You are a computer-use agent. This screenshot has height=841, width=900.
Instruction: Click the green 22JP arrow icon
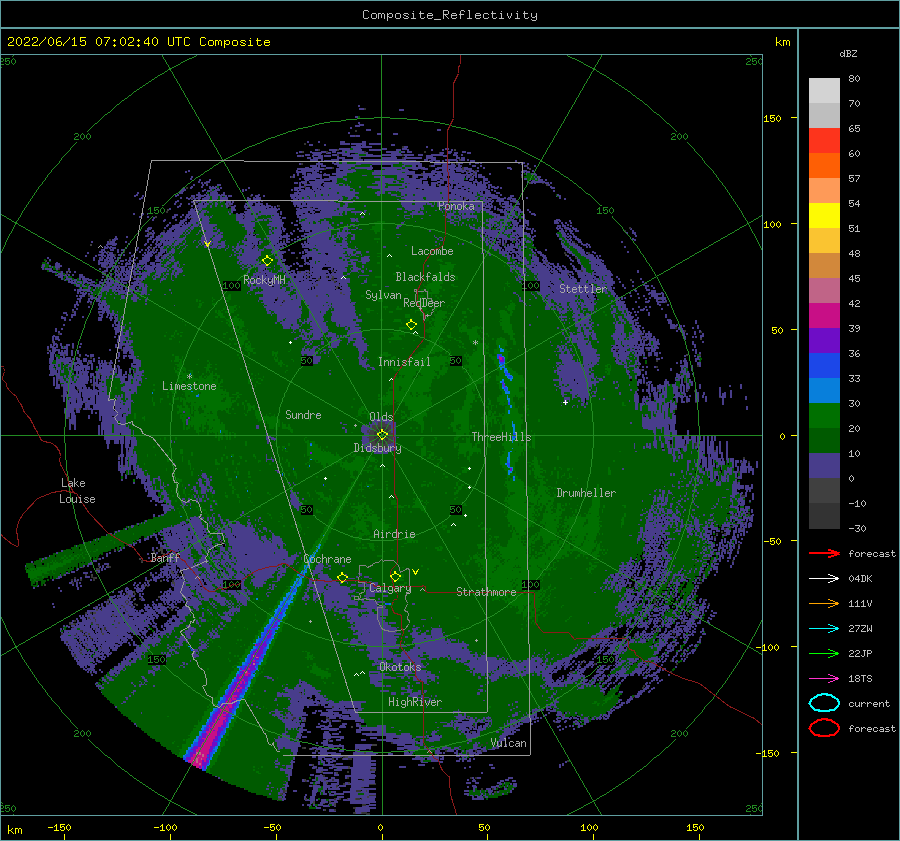pos(824,653)
